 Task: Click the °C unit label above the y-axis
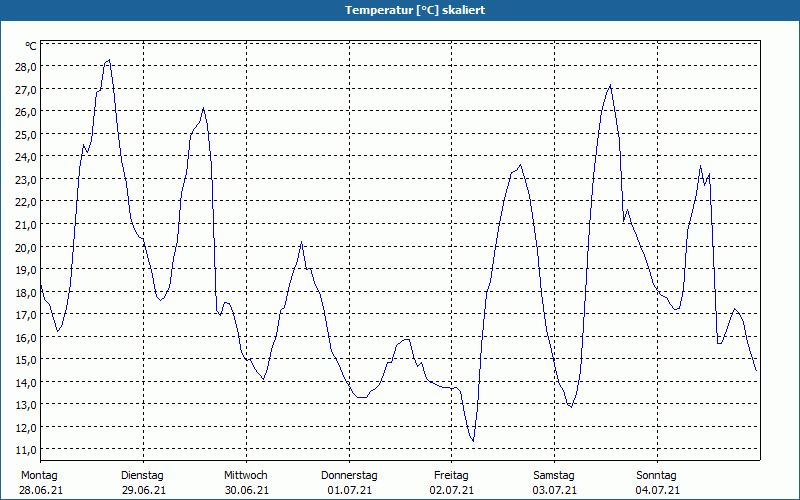point(31,46)
